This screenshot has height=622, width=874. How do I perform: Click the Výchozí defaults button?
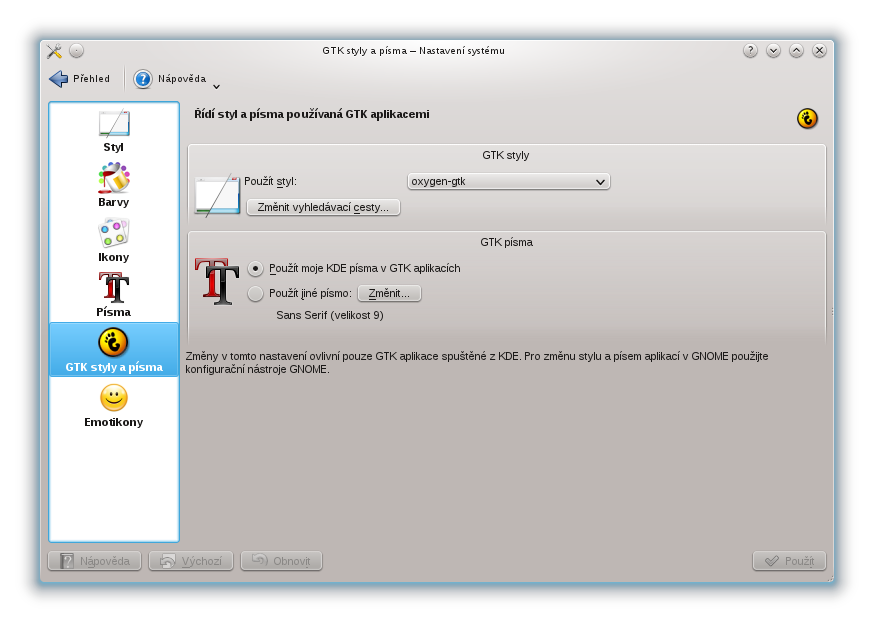191,561
